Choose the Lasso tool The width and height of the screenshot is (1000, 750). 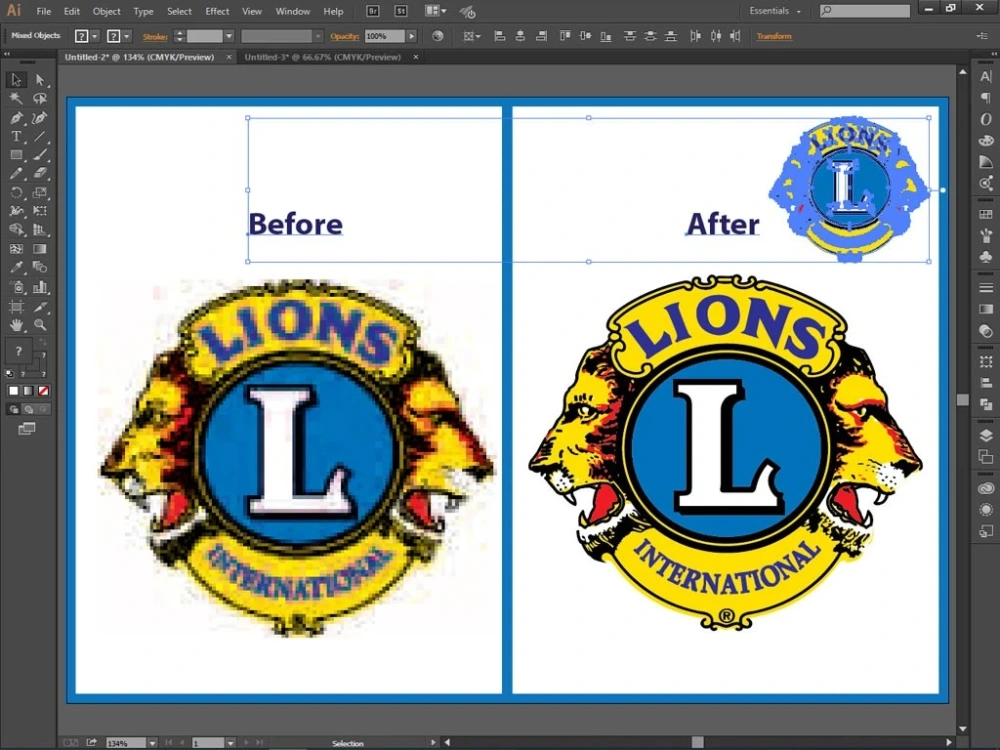coord(40,98)
